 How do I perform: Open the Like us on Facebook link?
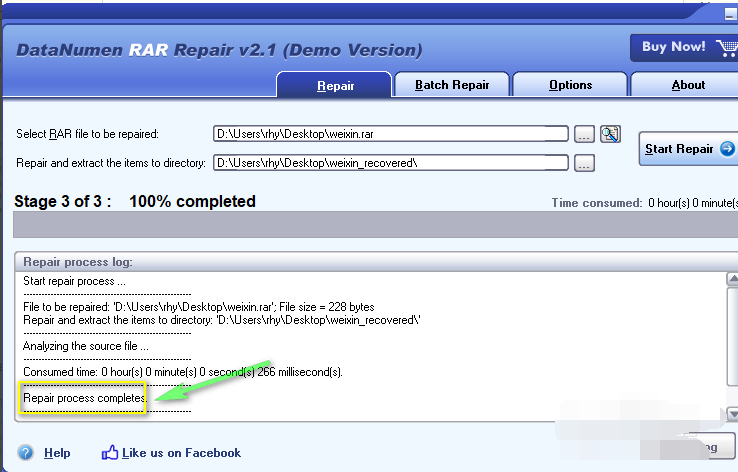coord(181,453)
